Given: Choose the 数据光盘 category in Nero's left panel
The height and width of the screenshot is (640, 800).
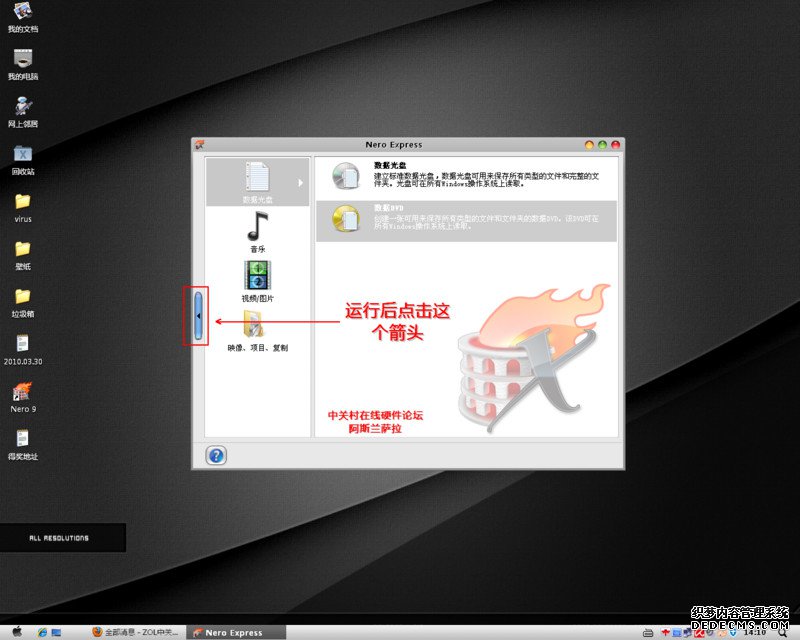Looking at the screenshot, I should (257, 182).
